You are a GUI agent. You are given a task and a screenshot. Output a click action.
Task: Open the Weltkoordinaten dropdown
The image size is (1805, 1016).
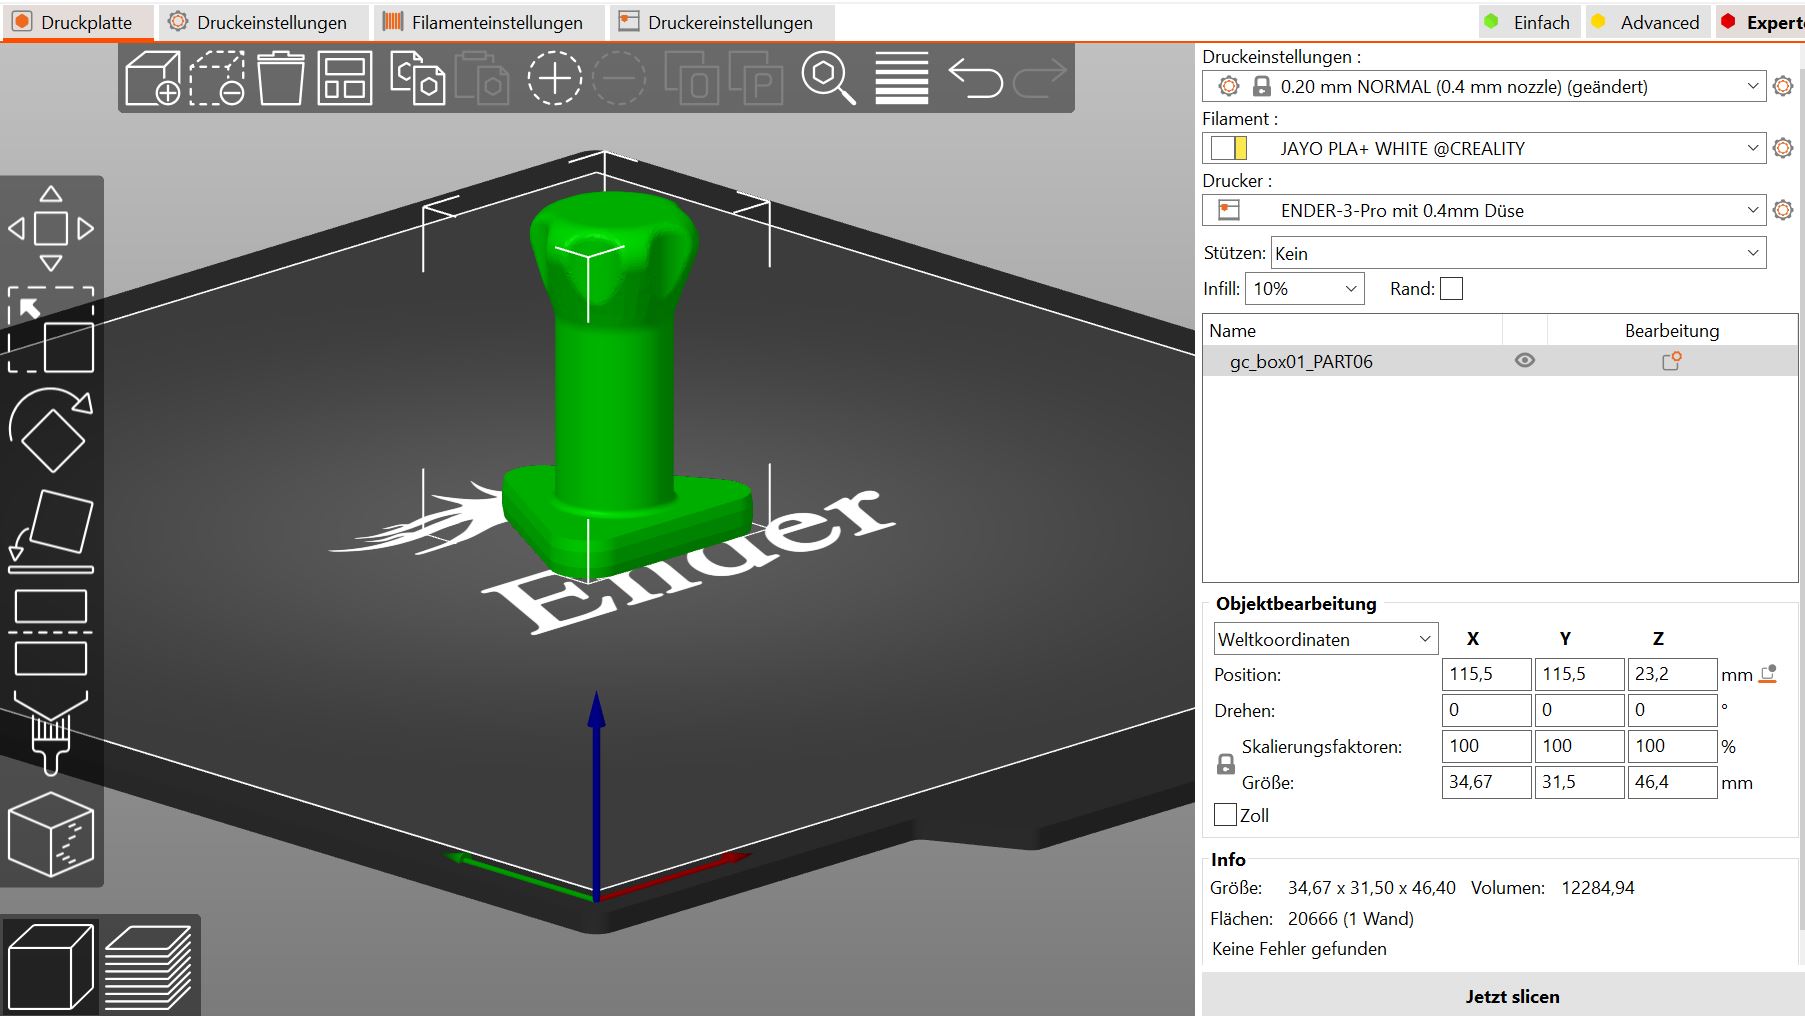tap(1326, 639)
